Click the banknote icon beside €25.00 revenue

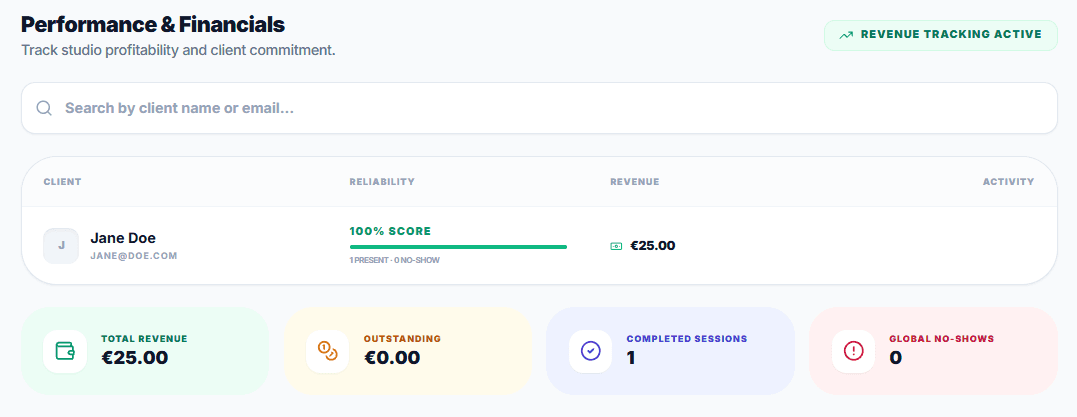click(x=617, y=246)
